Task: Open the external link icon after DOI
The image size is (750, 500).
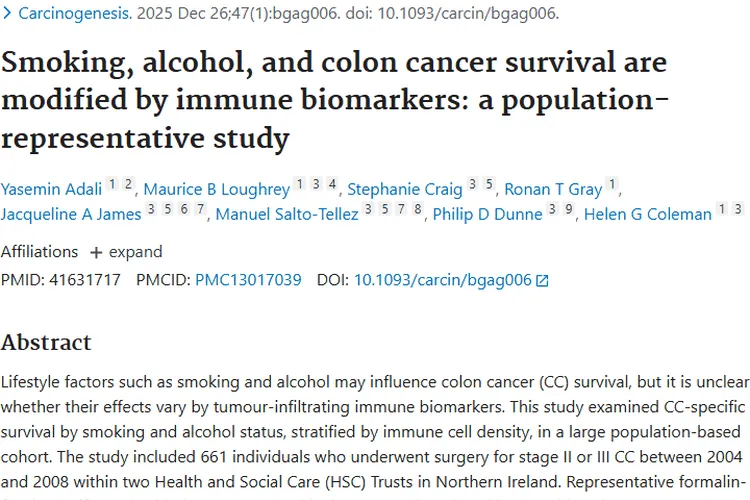Action: pyautogui.click(x=542, y=281)
